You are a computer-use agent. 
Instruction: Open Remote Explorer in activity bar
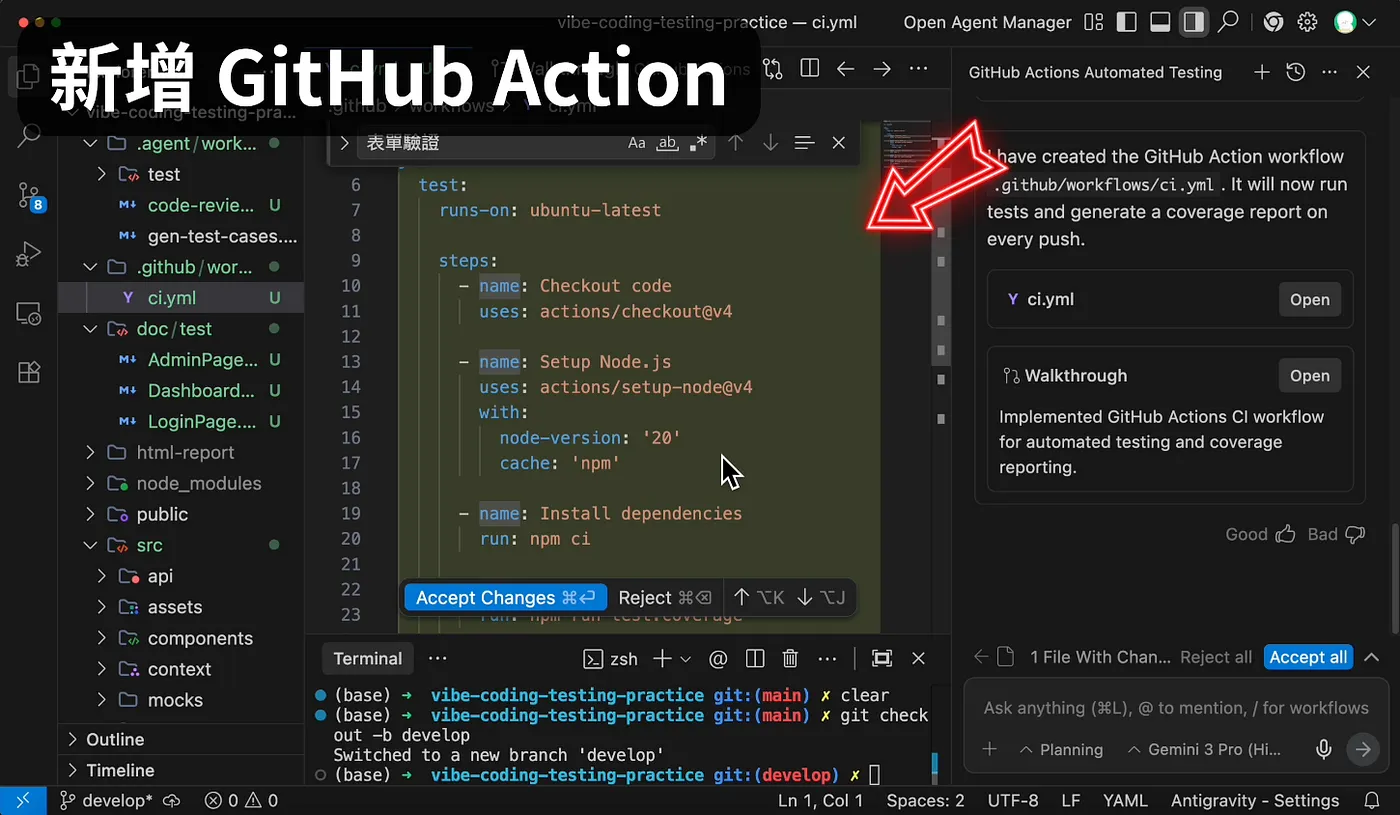(x=29, y=314)
